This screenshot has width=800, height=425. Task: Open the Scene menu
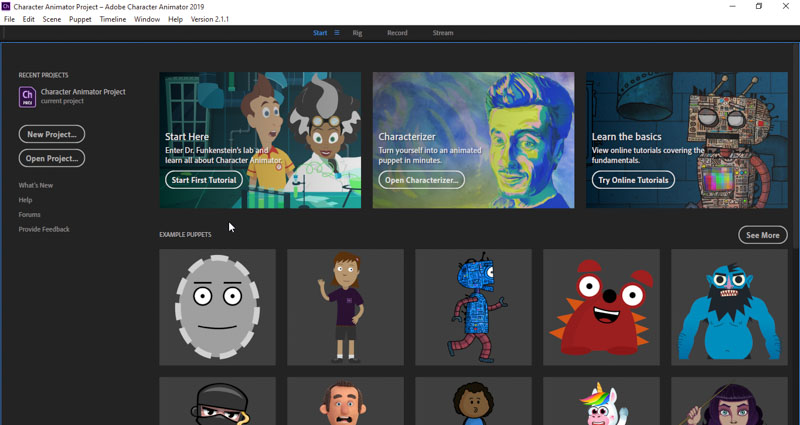[52, 19]
